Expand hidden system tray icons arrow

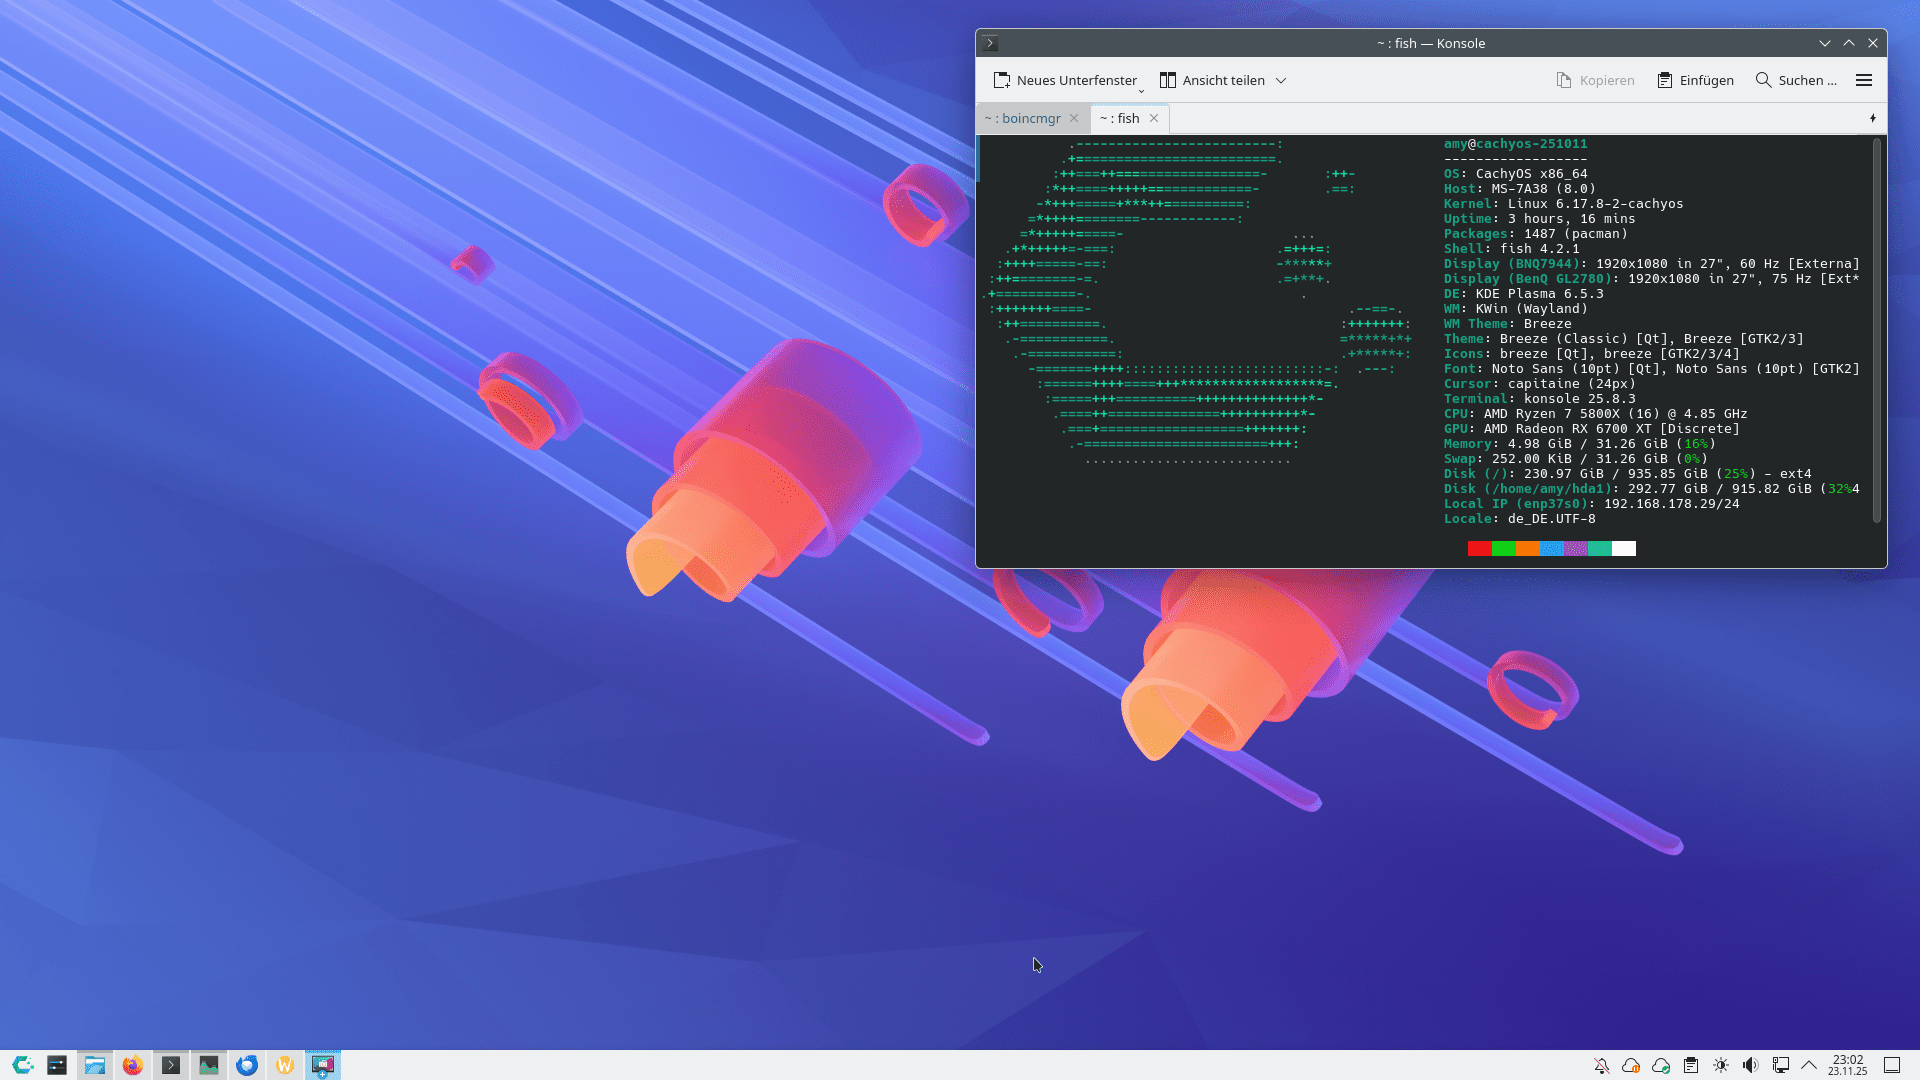(1809, 1065)
